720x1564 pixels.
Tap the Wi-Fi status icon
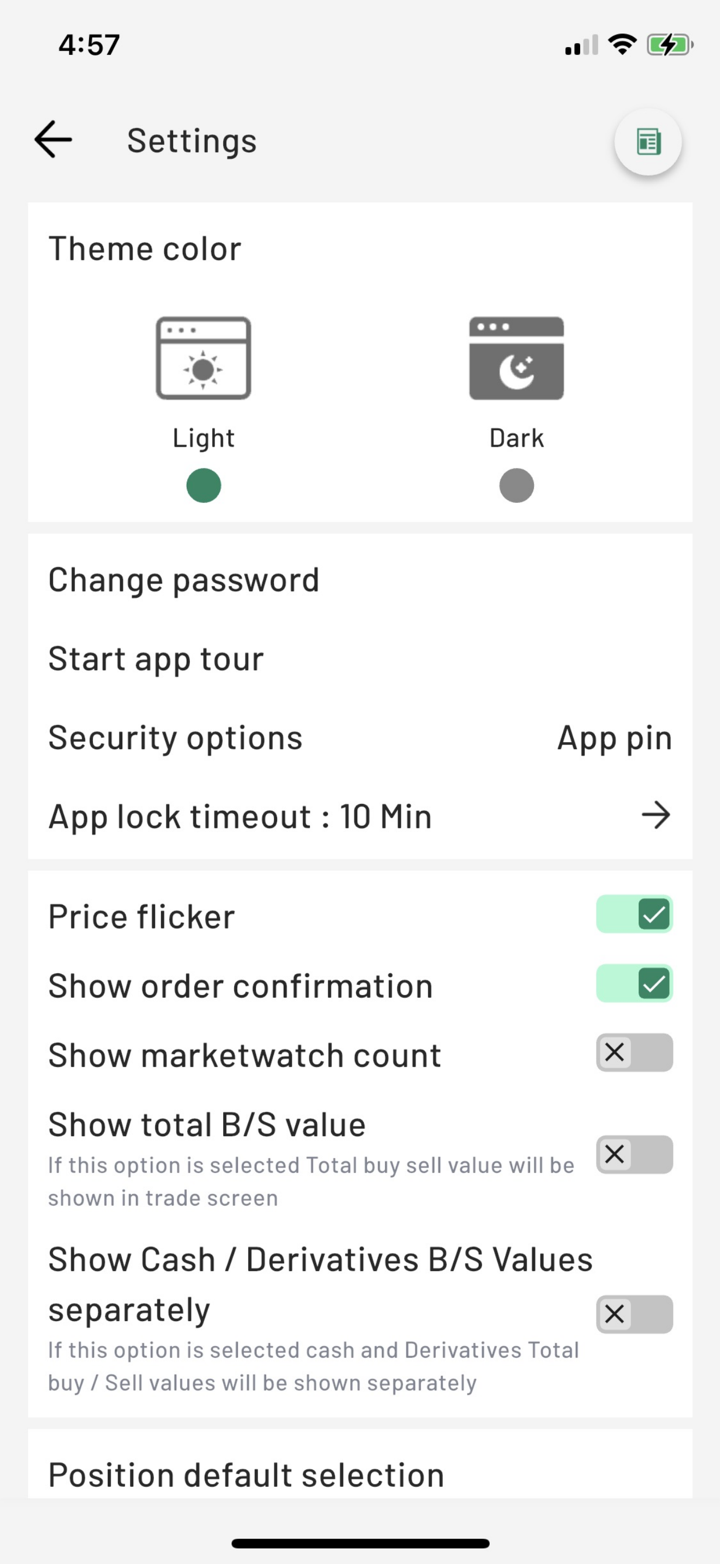click(x=622, y=45)
